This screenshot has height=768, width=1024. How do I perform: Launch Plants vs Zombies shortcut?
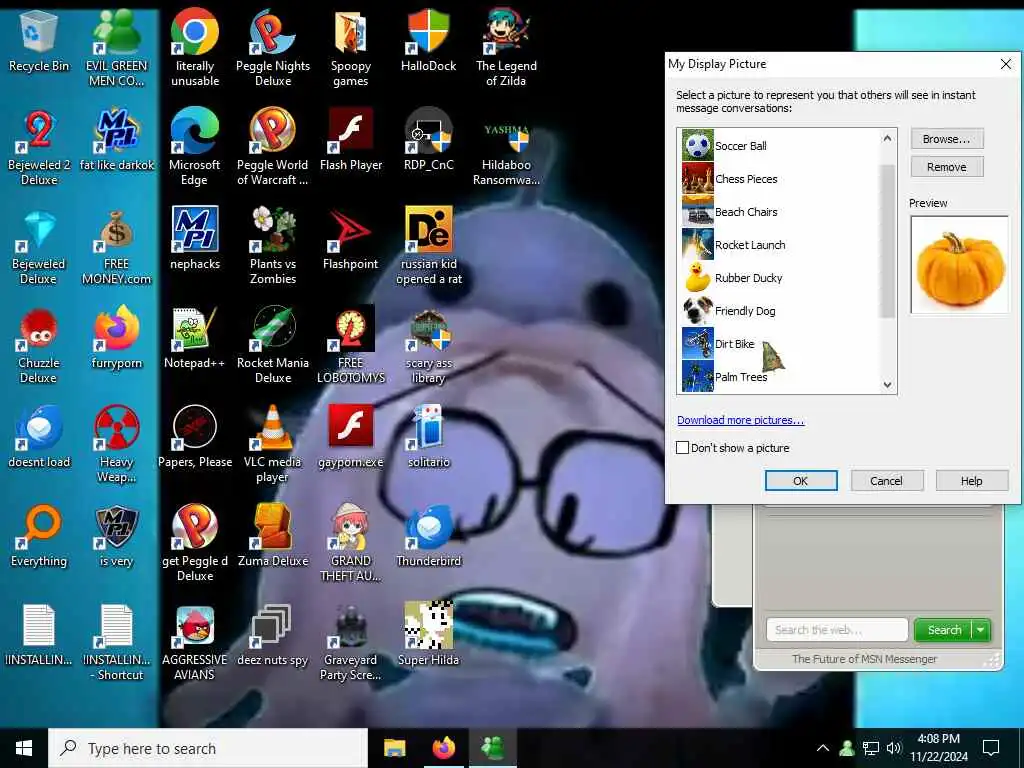[272, 248]
